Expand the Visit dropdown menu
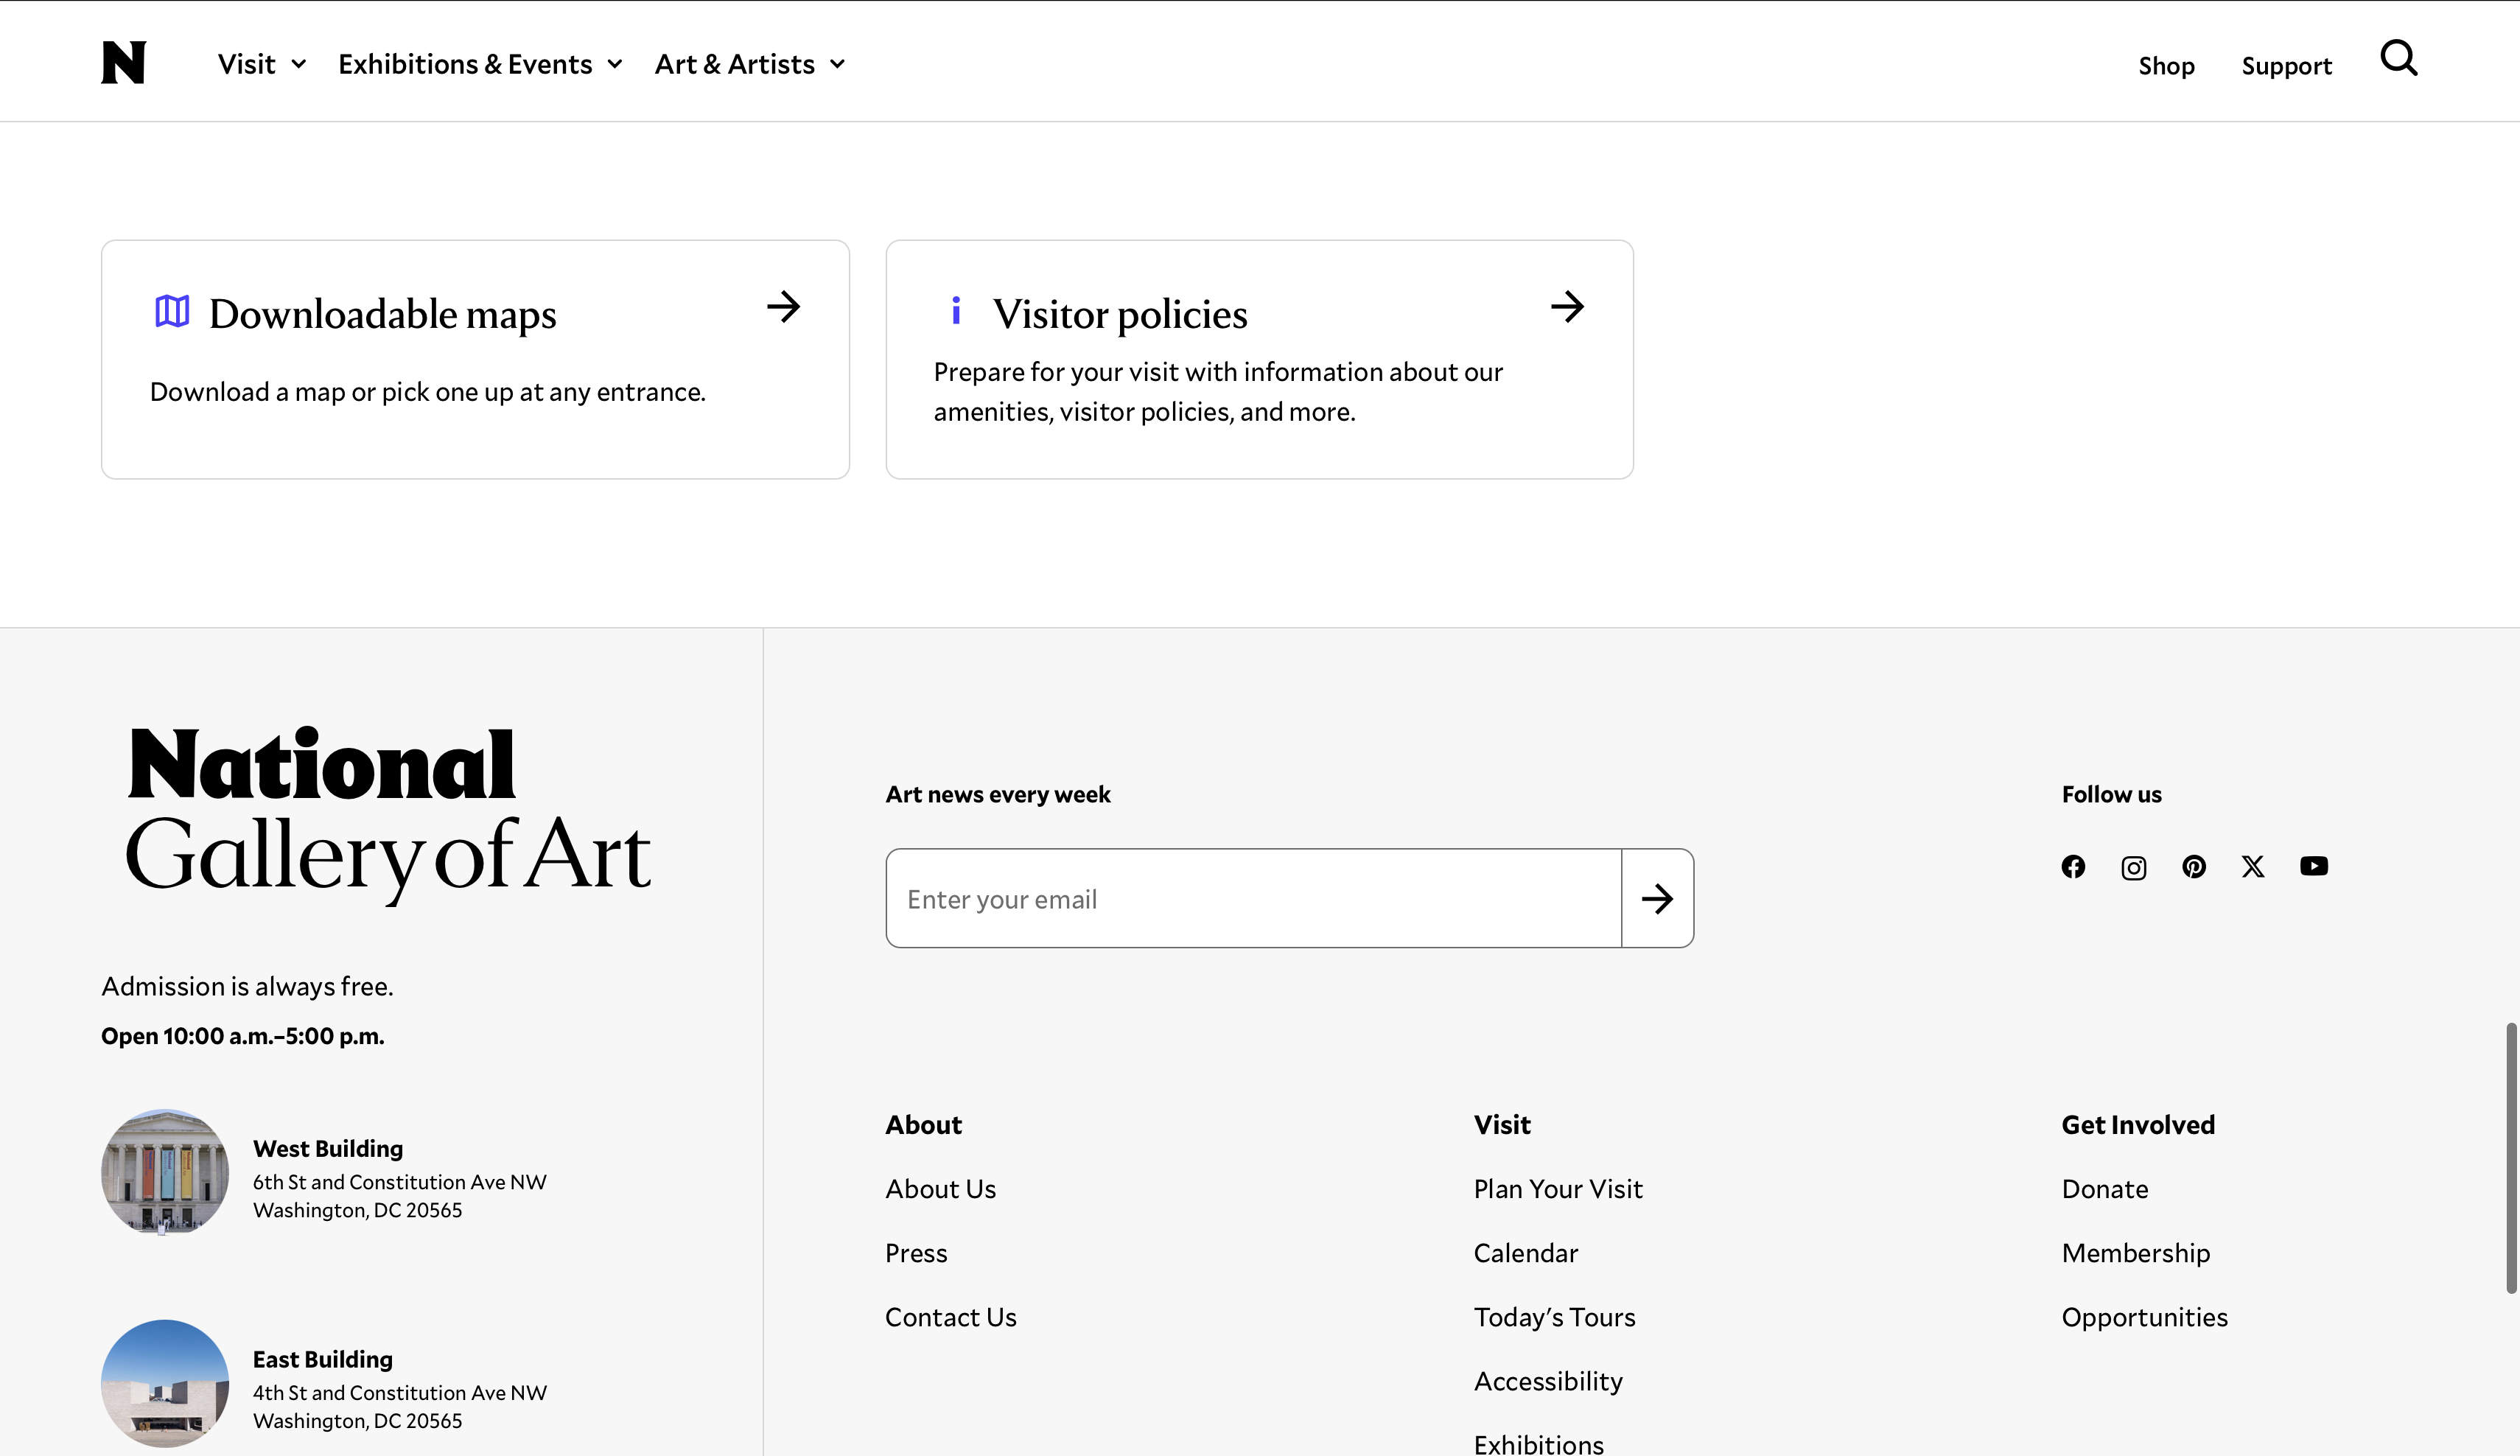This screenshot has height=1456, width=2520. 262,64
